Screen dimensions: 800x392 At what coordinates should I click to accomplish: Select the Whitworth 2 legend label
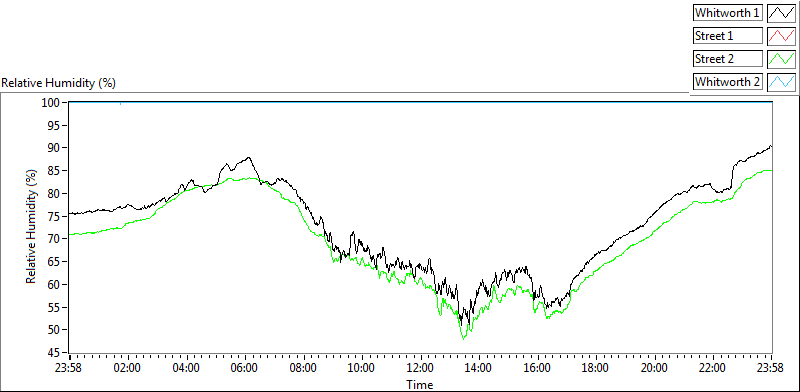pyautogui.click(x=728, y=82)
